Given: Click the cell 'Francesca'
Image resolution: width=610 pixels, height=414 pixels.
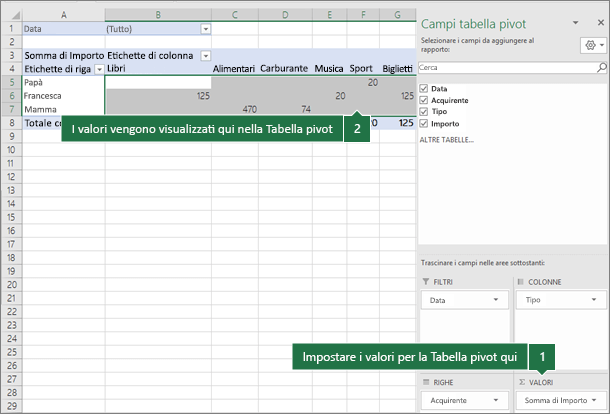Looking at the screenshot, I should (64, 96).
